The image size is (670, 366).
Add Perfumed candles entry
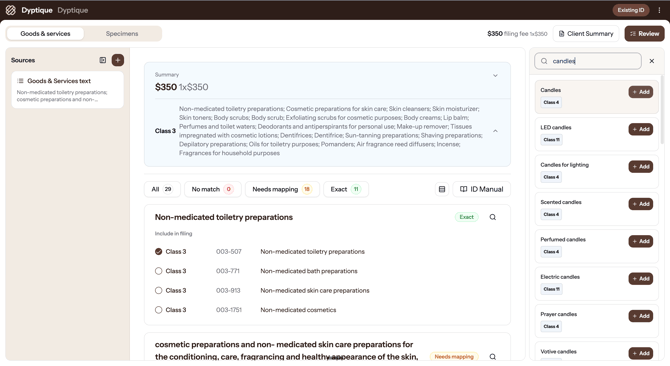tap(641, 241)
